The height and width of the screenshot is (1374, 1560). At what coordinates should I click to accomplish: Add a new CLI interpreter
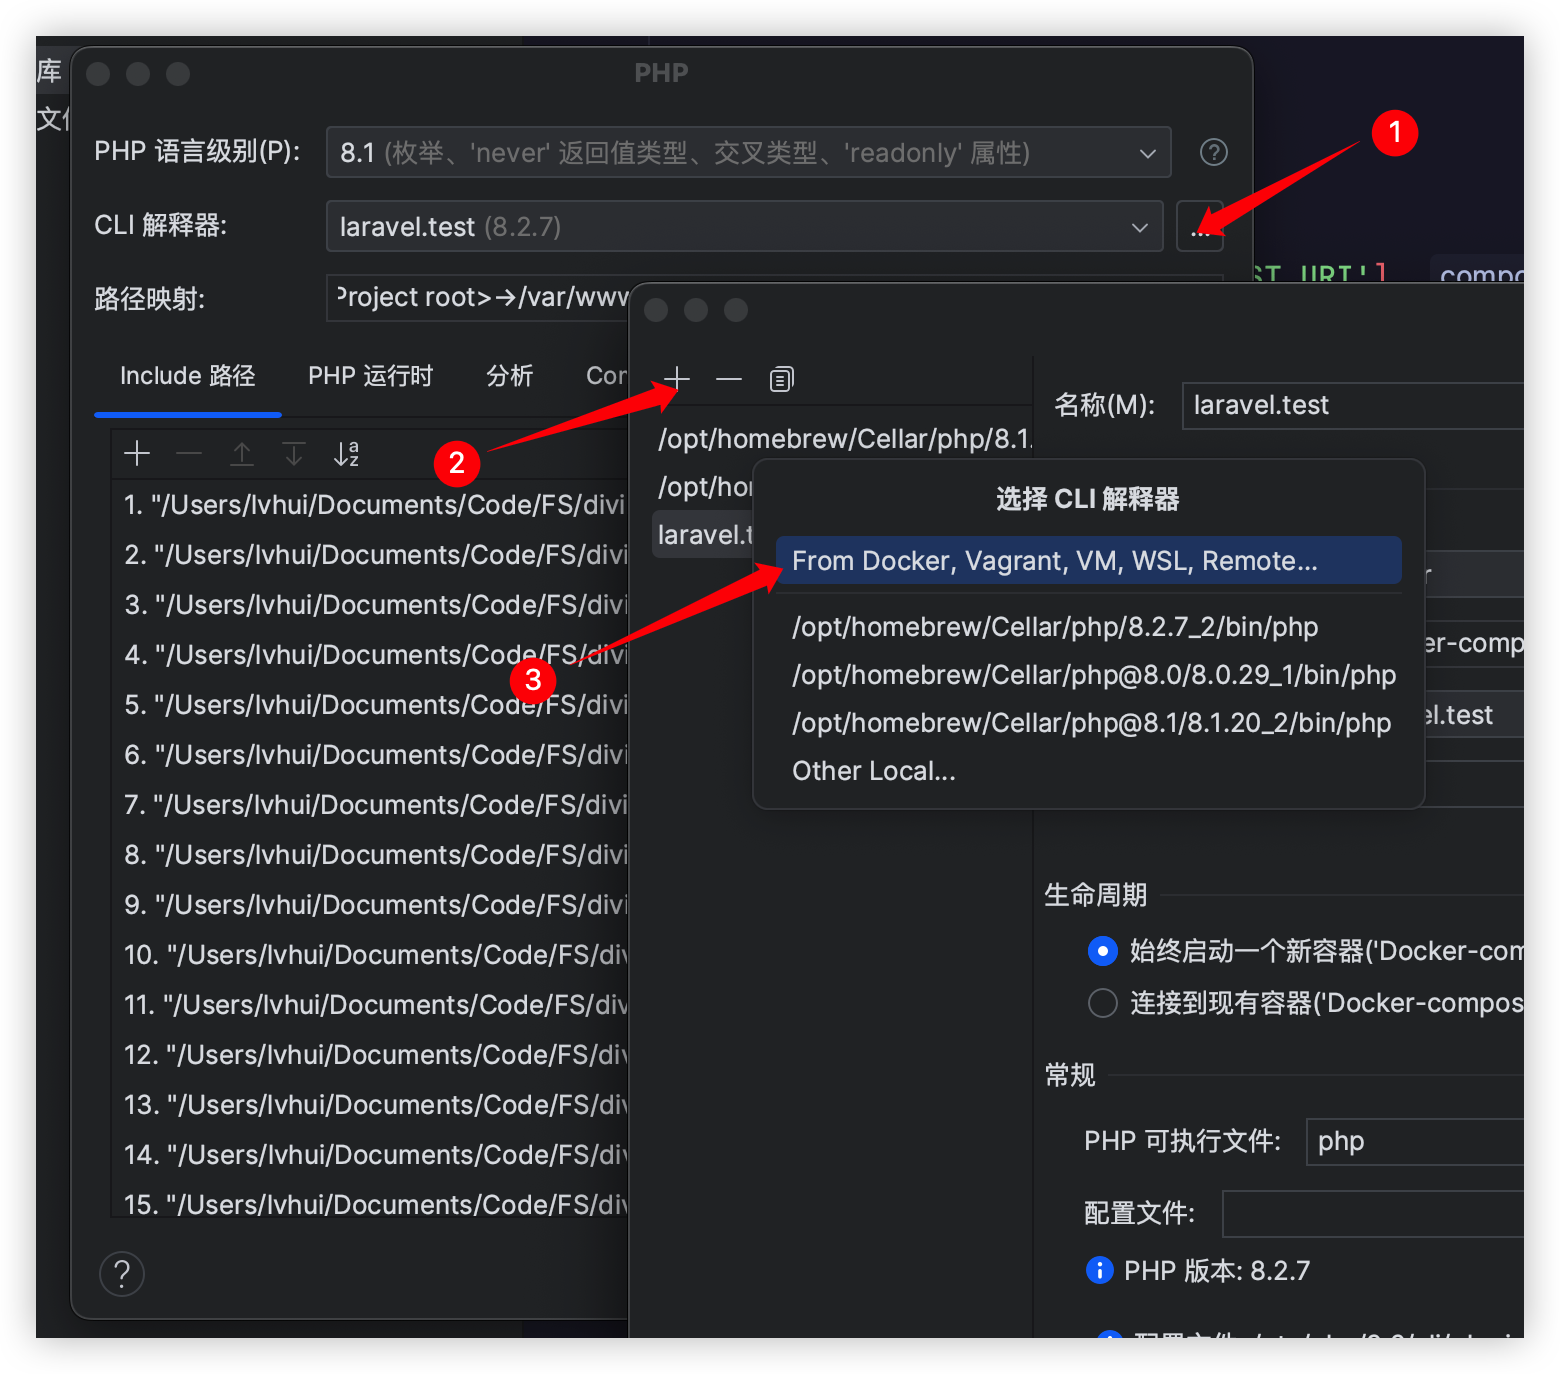pyautogui.click(x=677, y=379)
